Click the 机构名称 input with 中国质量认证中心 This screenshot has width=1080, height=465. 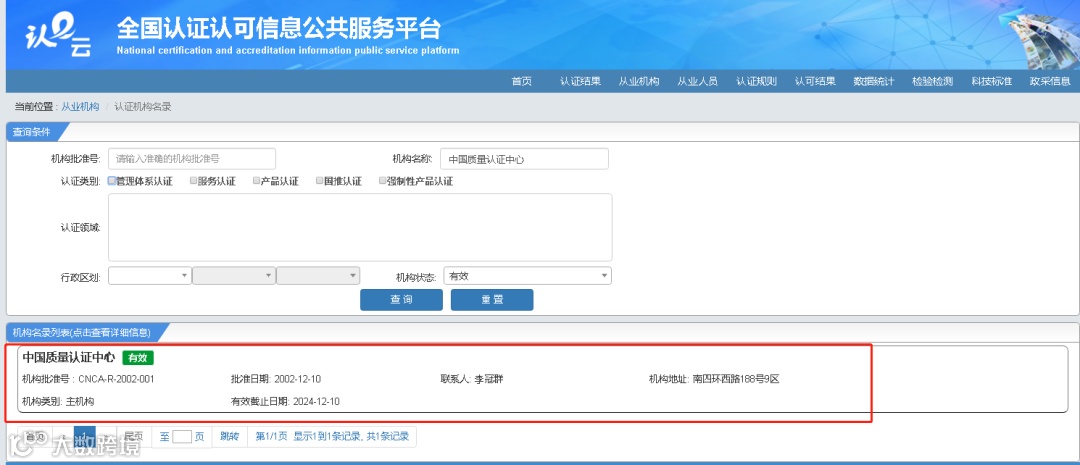click(524, 158)
